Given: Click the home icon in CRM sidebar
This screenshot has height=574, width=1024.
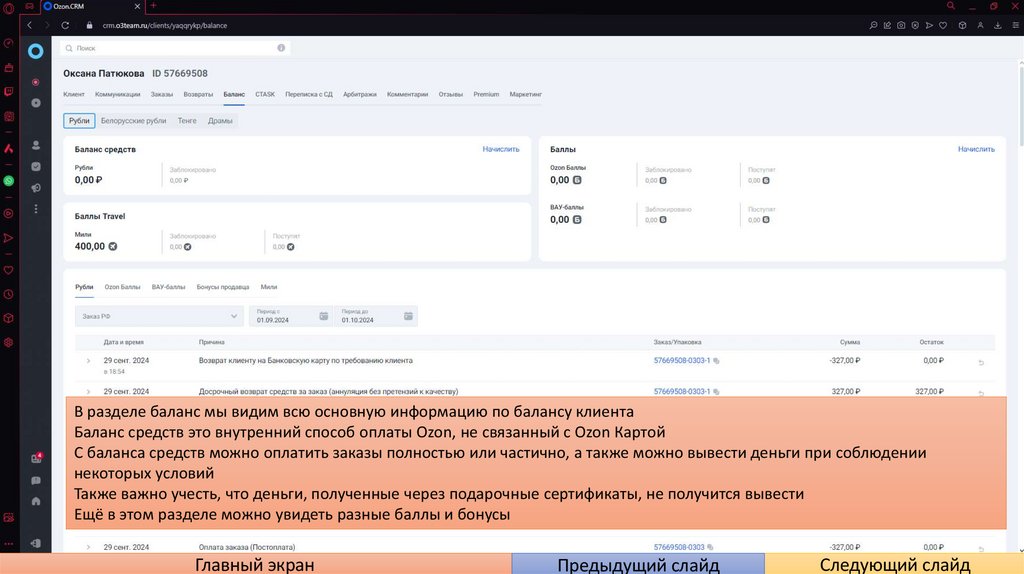Looking at the screenshot, I should (36, 502).
